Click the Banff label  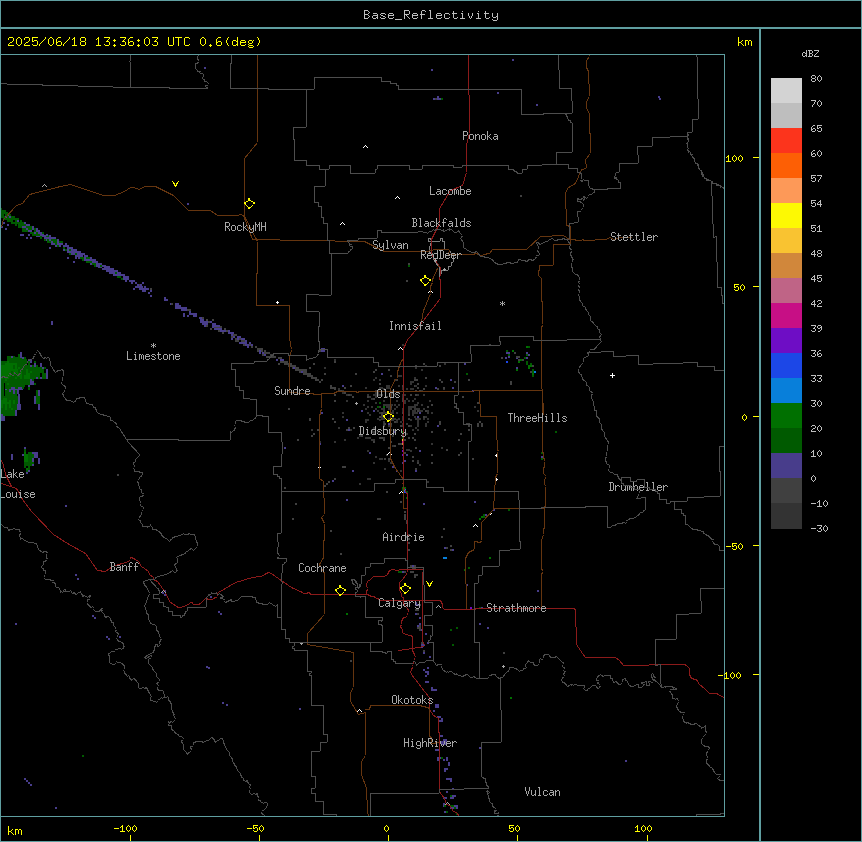(x=124, y=567)
